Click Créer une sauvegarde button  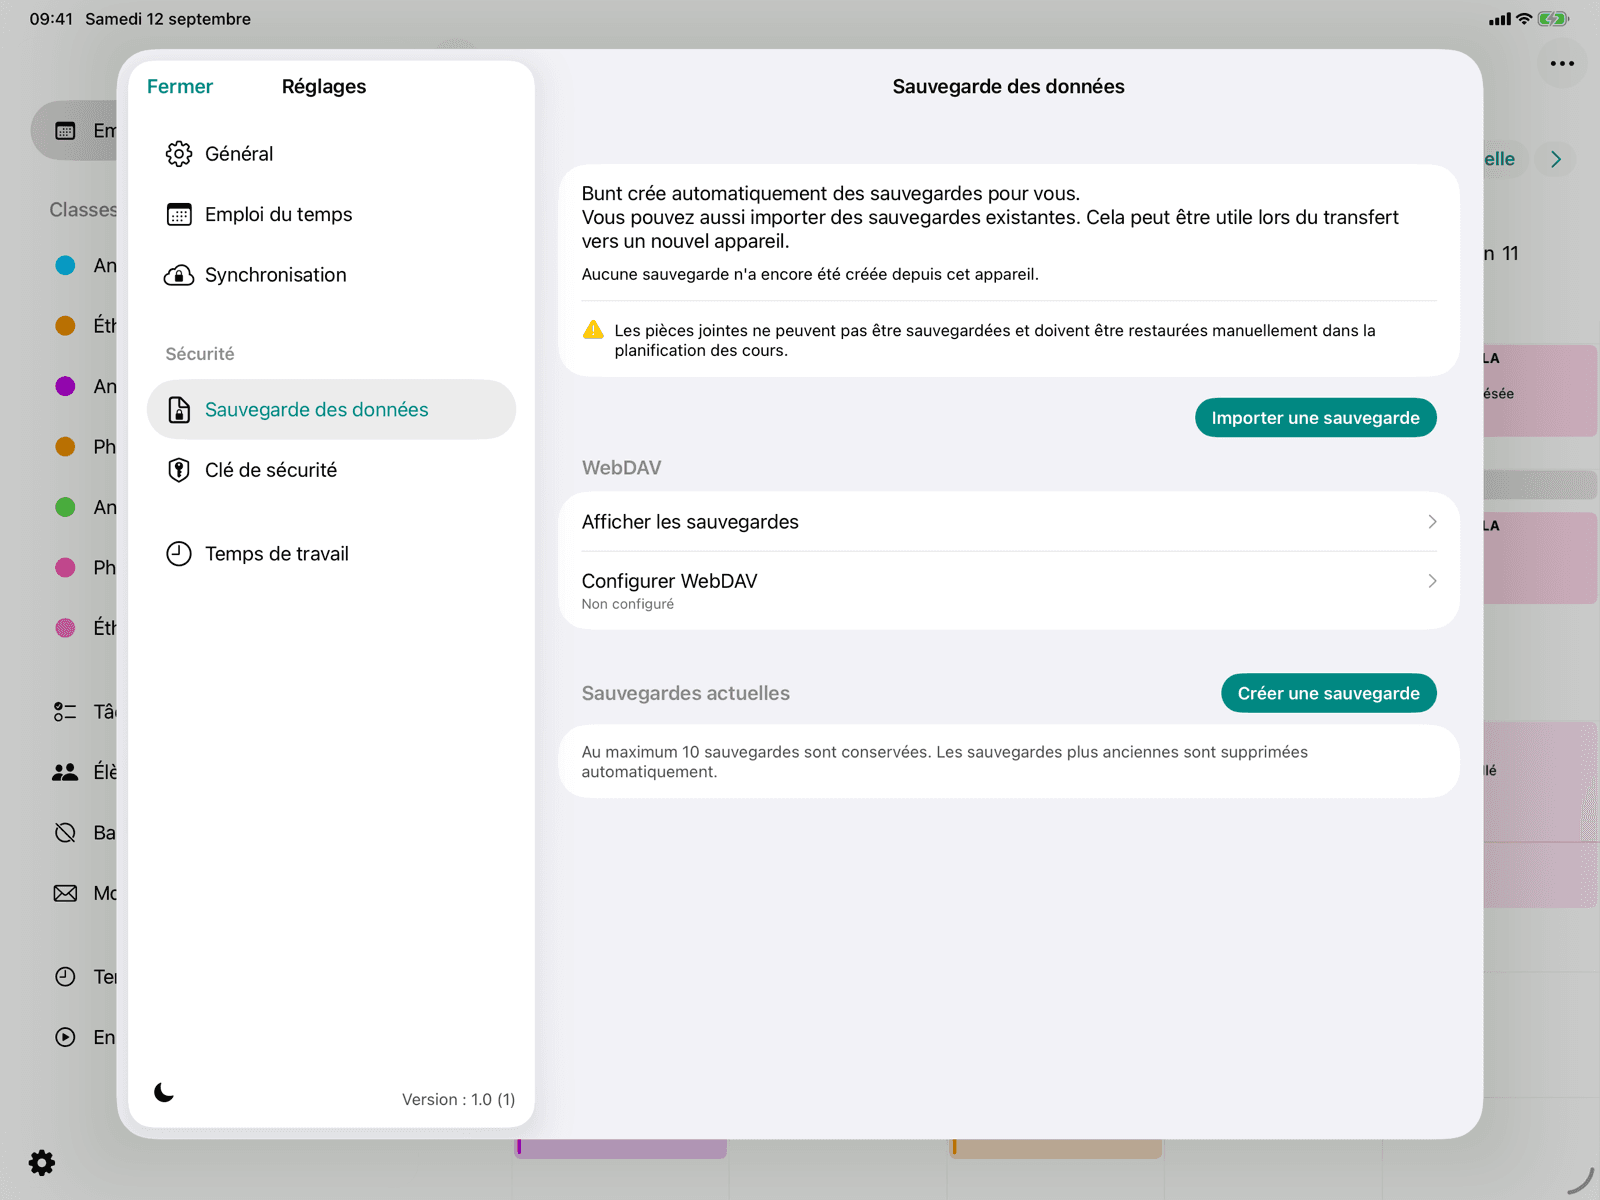(x=1328, y=693)
